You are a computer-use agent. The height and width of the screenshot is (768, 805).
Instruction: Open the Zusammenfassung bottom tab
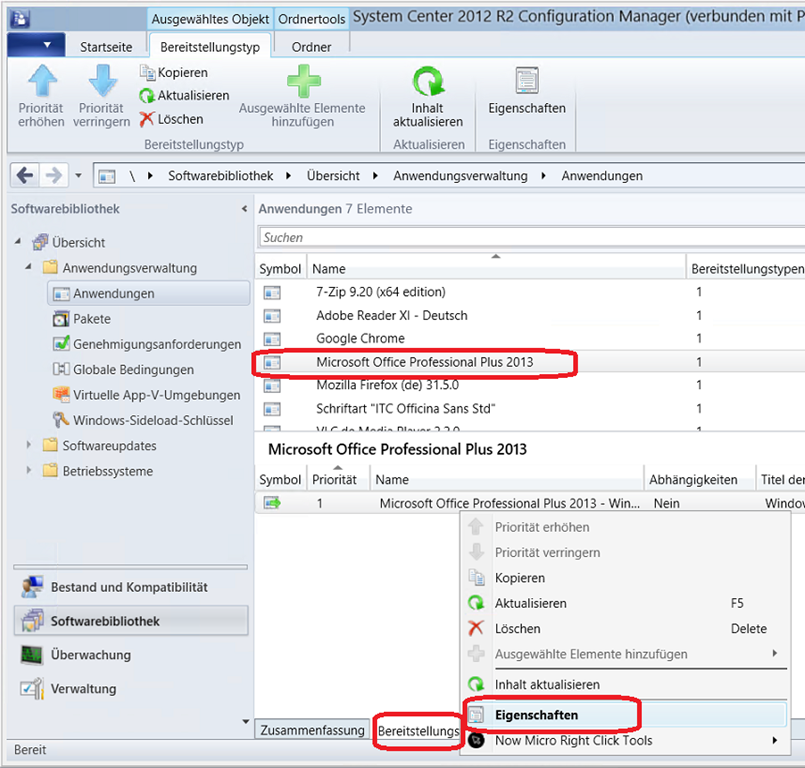coord(312,730)
